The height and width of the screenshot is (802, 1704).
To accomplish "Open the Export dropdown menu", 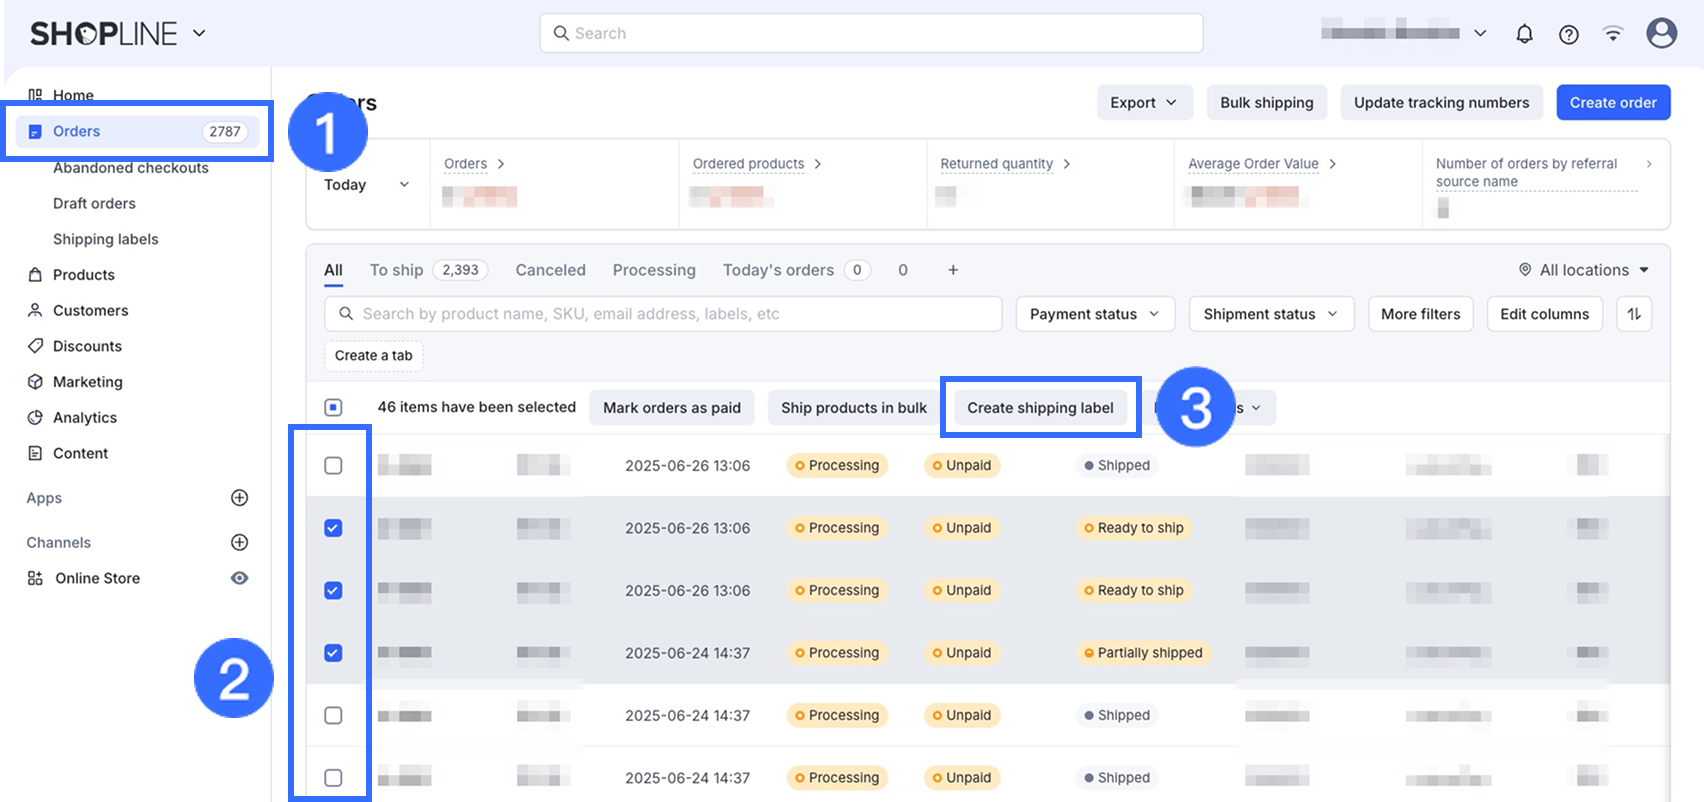I will 1144,103.
